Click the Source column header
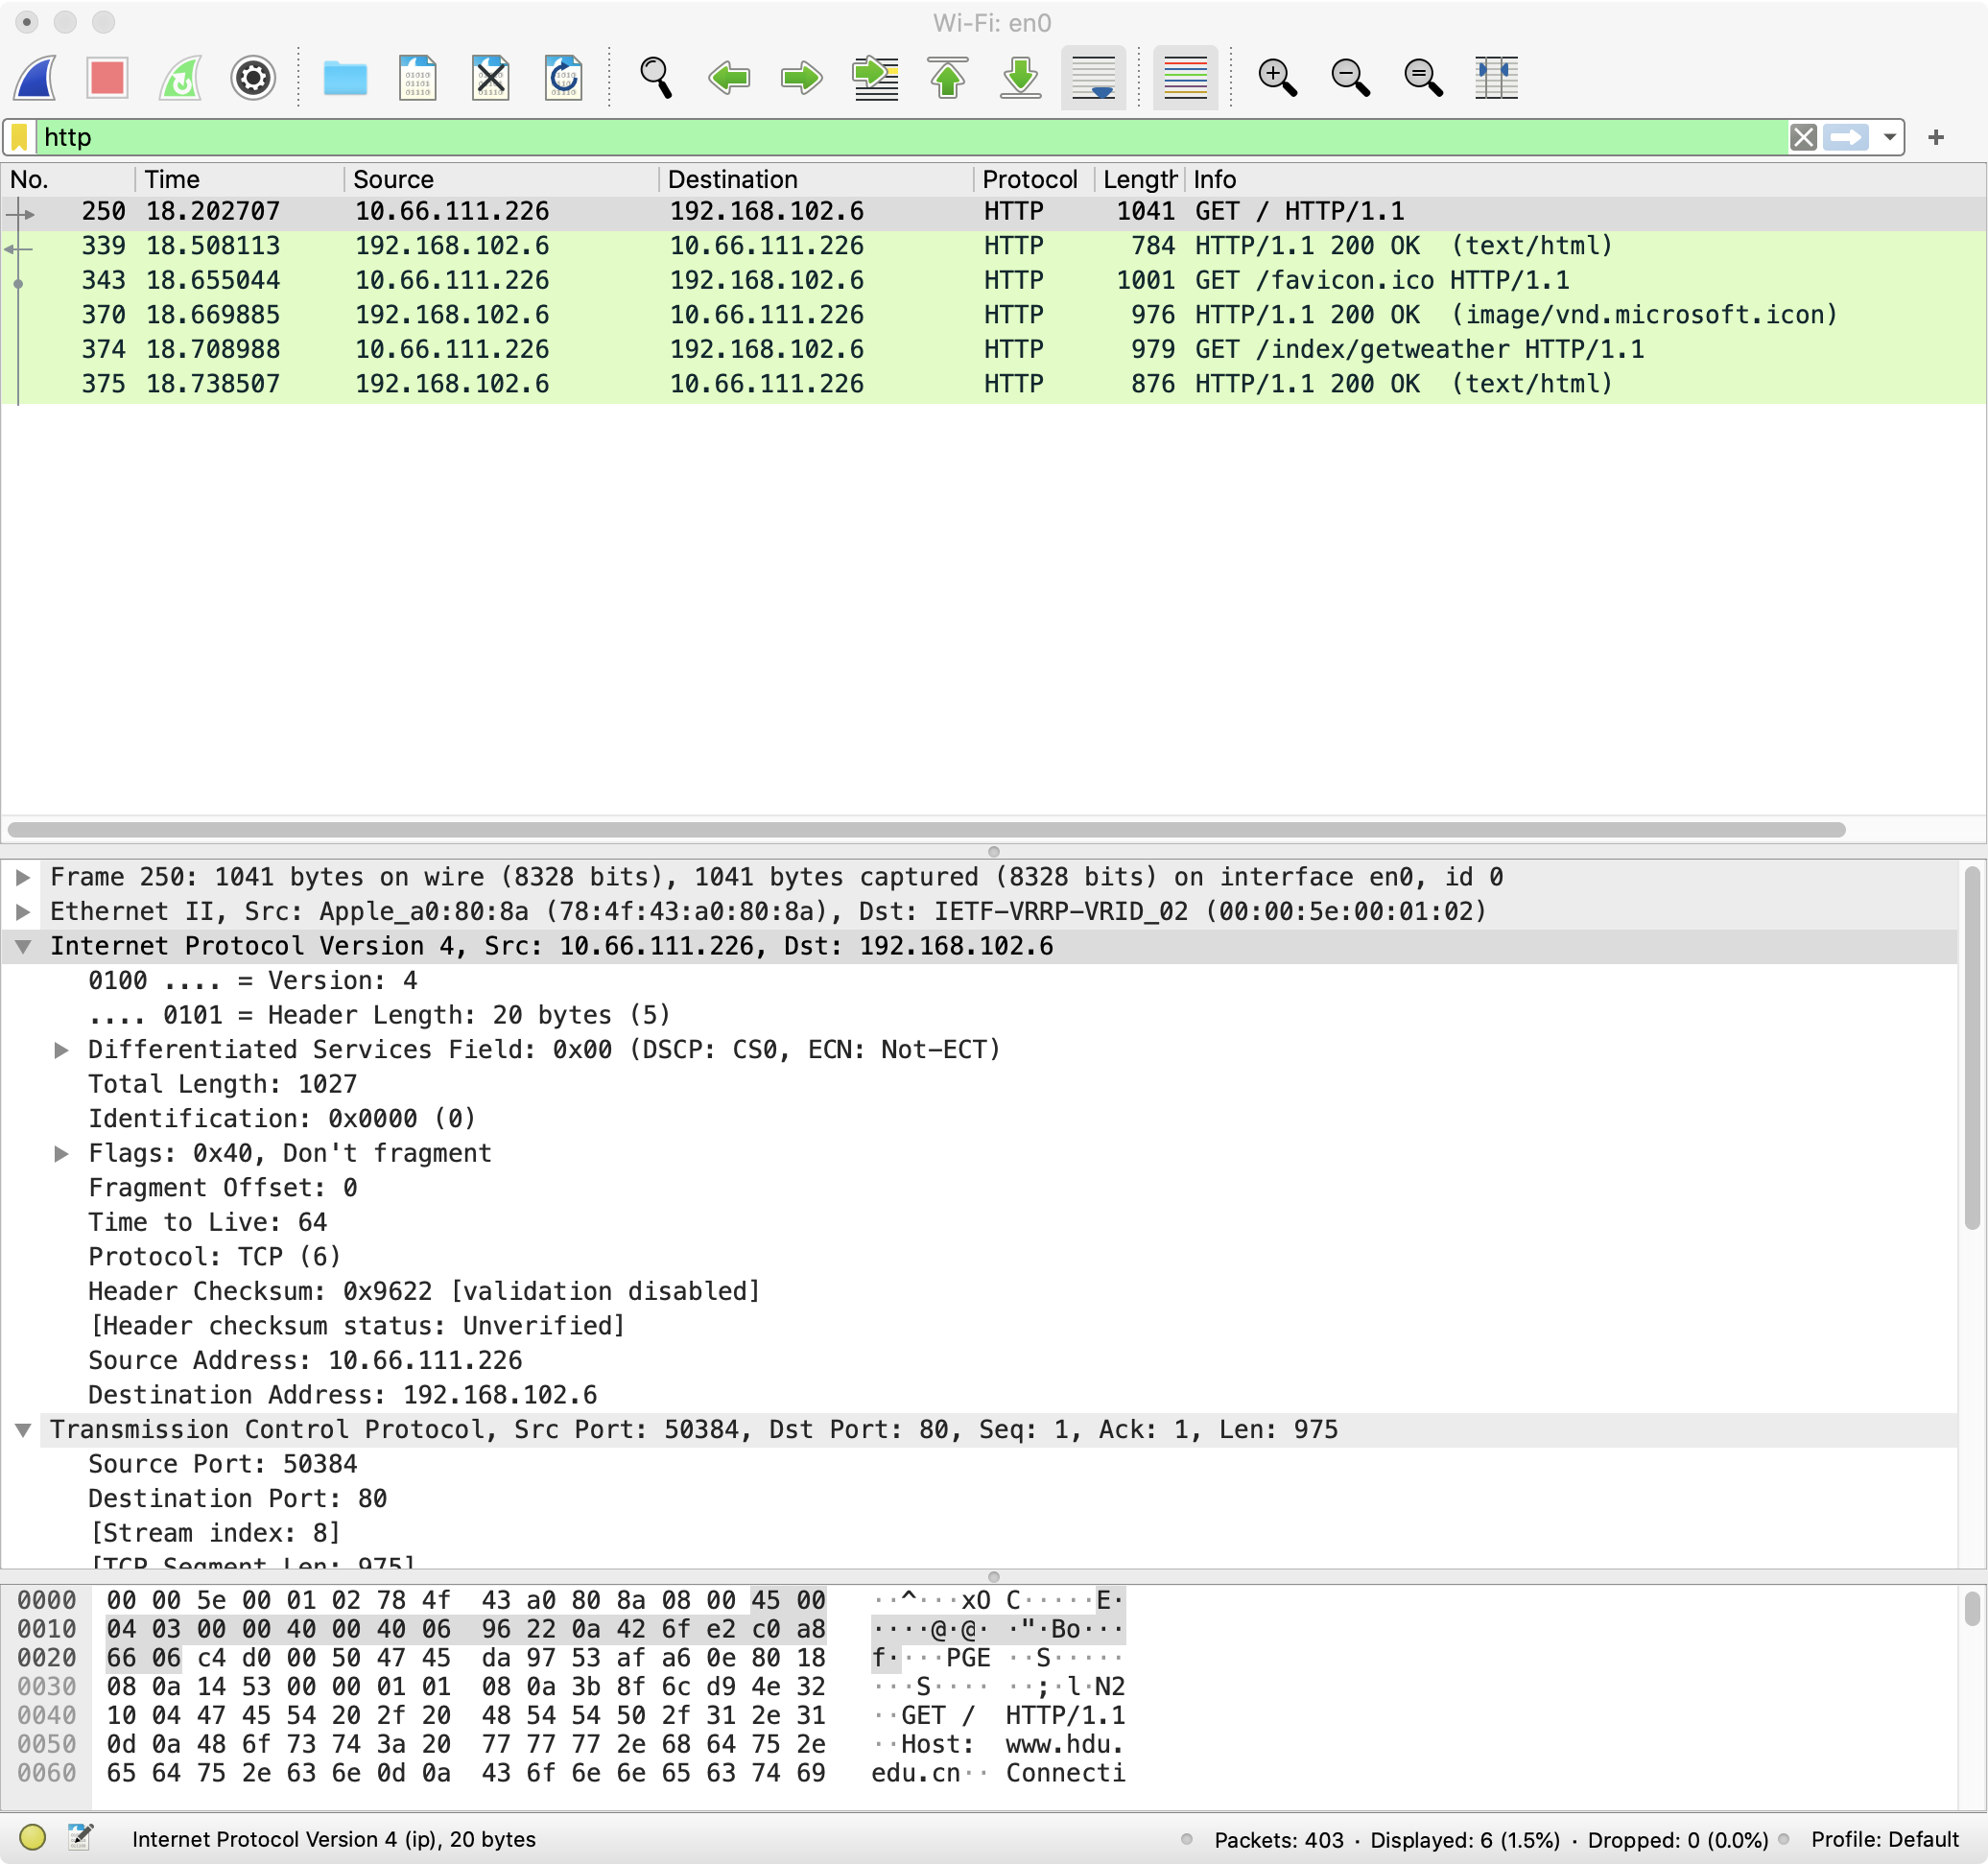The height and width of the screenshot is (1864, 1988). point(394,180)
